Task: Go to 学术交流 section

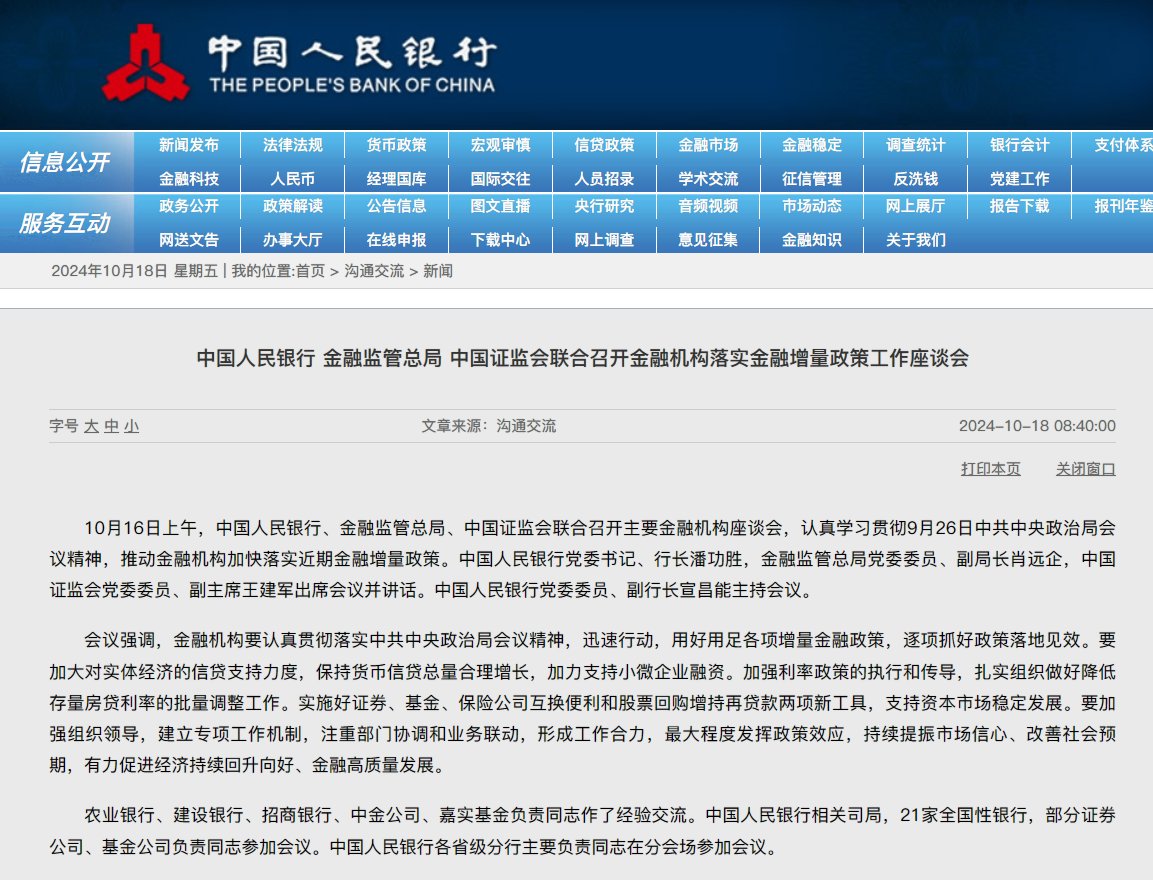Action: (708, 179)
